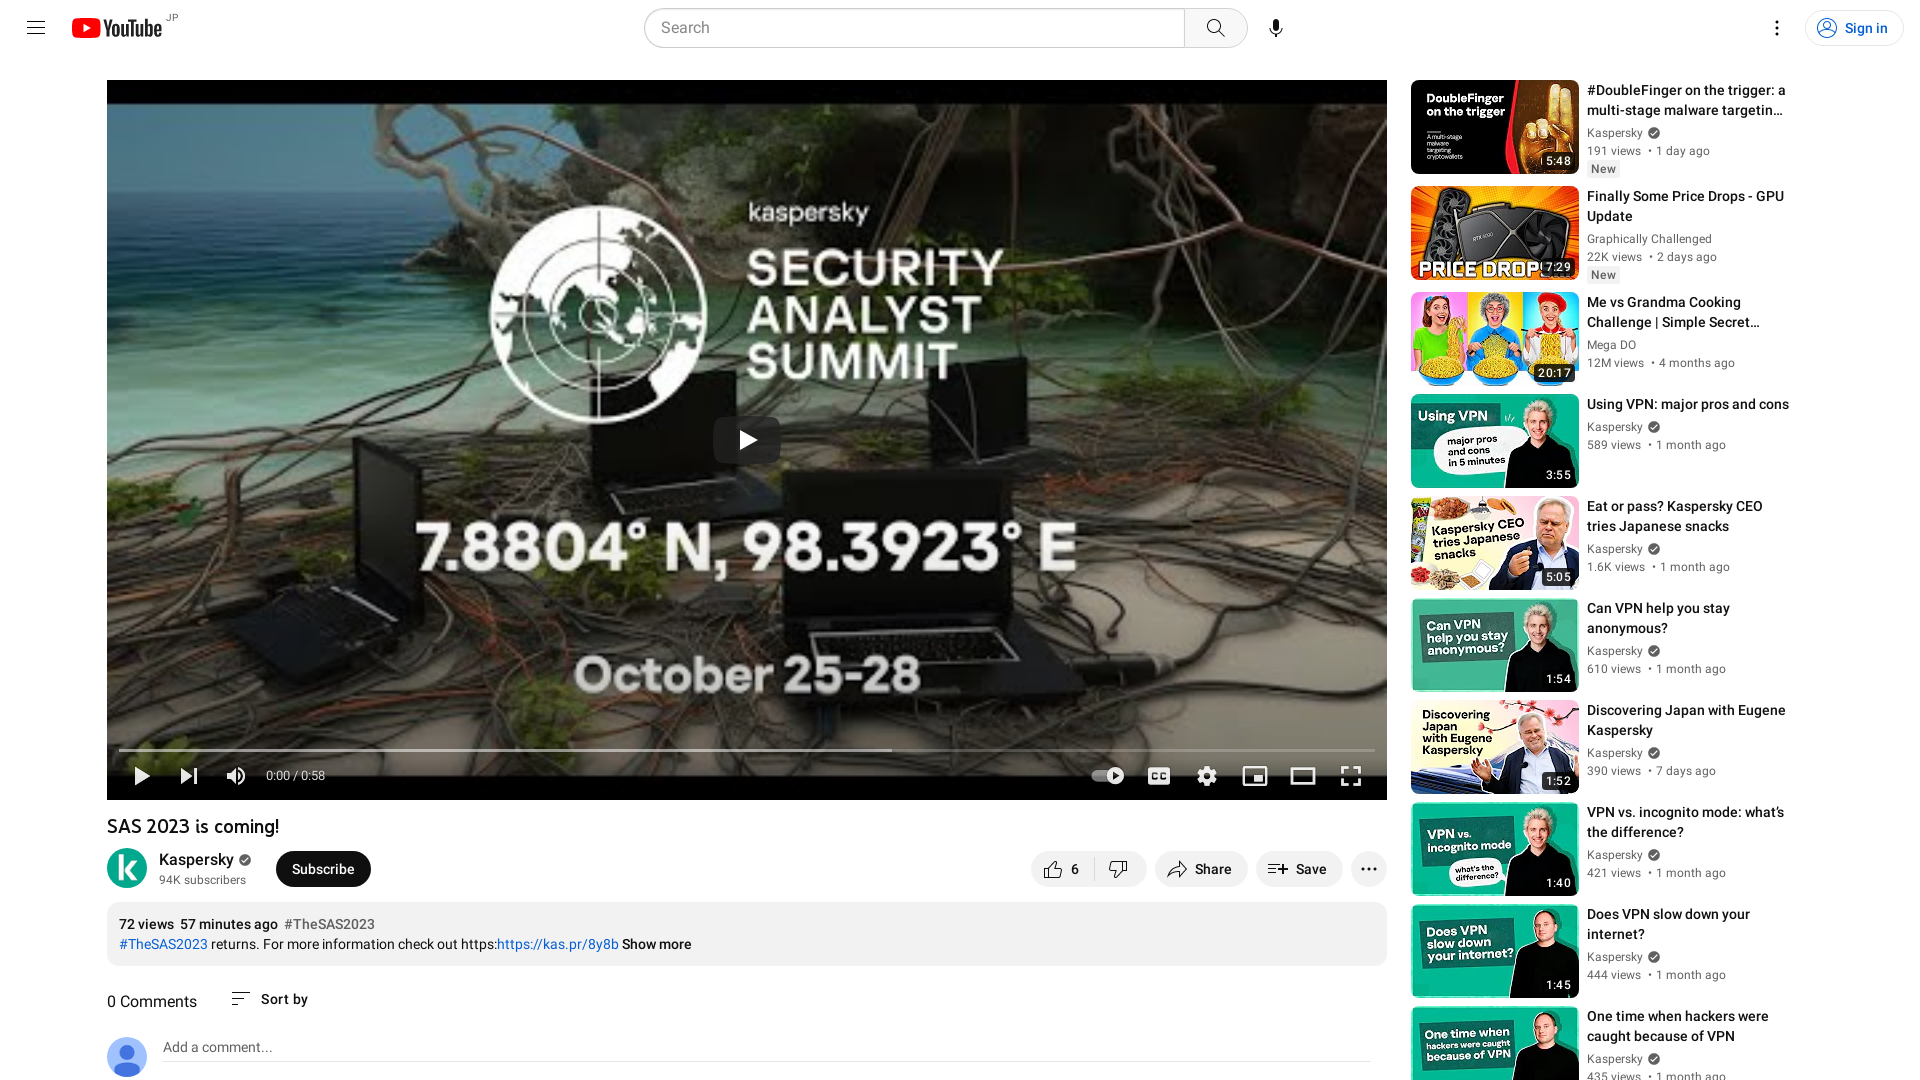Click like button on the video
Viewport: 1920px width, 1080px height.
pos(1055,869)
